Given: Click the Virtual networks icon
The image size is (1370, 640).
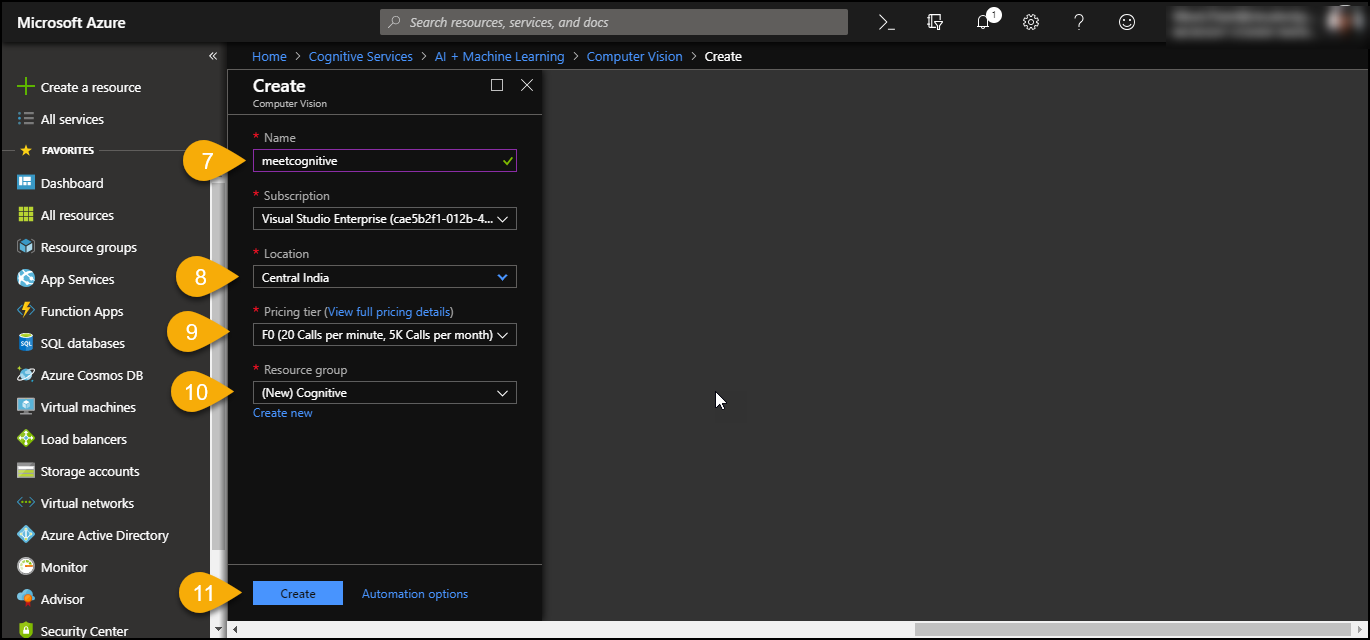Looking at the screenshot, I should (x=26, y=503).
